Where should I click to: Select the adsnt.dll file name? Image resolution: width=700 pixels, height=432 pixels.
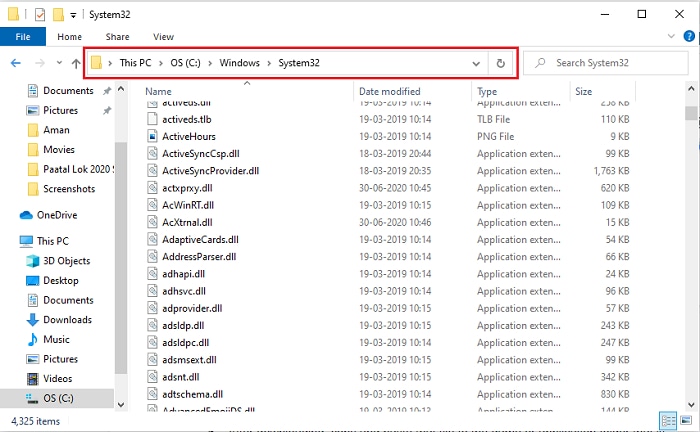point(181,377)
